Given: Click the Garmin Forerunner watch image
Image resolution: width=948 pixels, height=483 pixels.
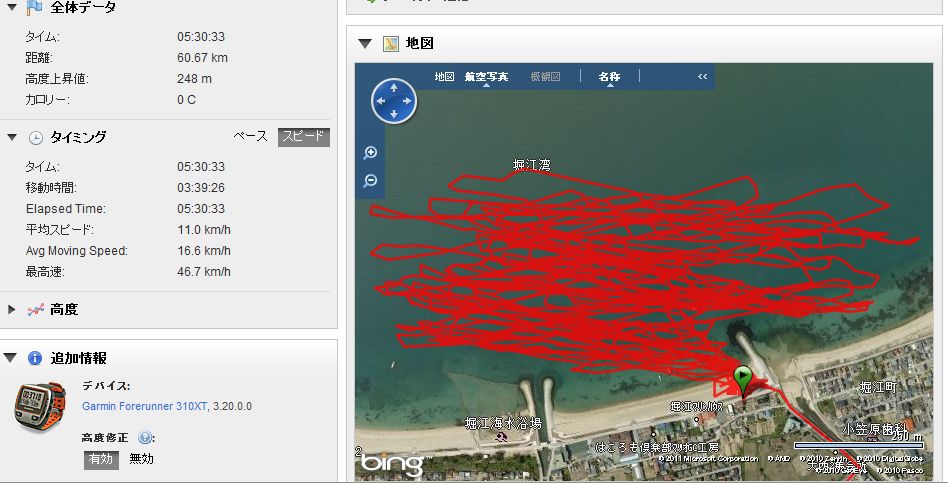Looking at the screenshot, I should click(x=40, y=407).
